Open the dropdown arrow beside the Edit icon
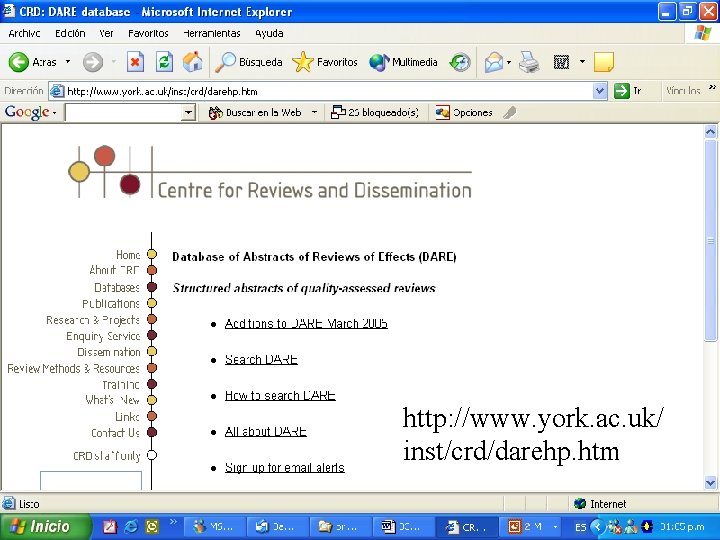This screenshot has height=540, width=720. [582, 62]
